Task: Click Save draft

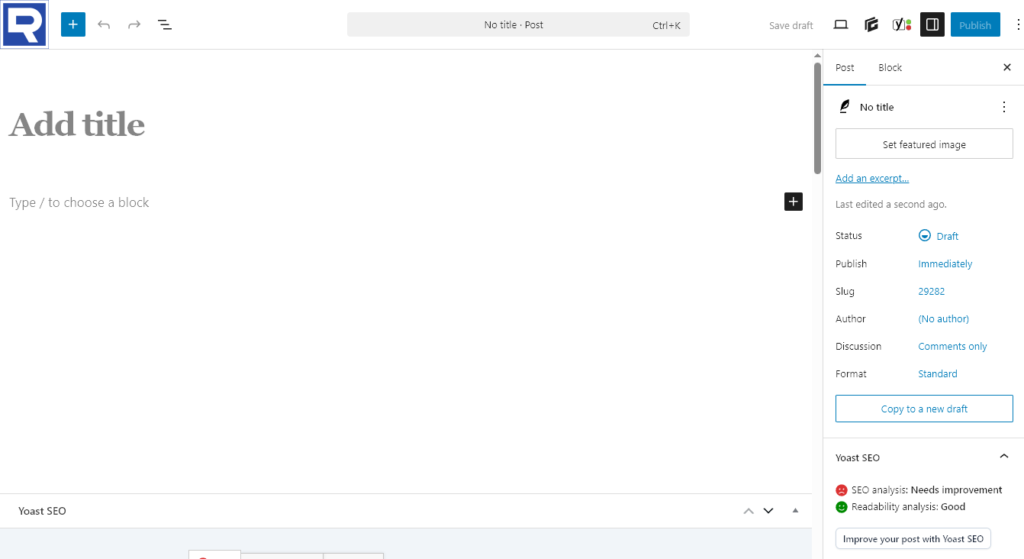Action: tap(791, 25)
